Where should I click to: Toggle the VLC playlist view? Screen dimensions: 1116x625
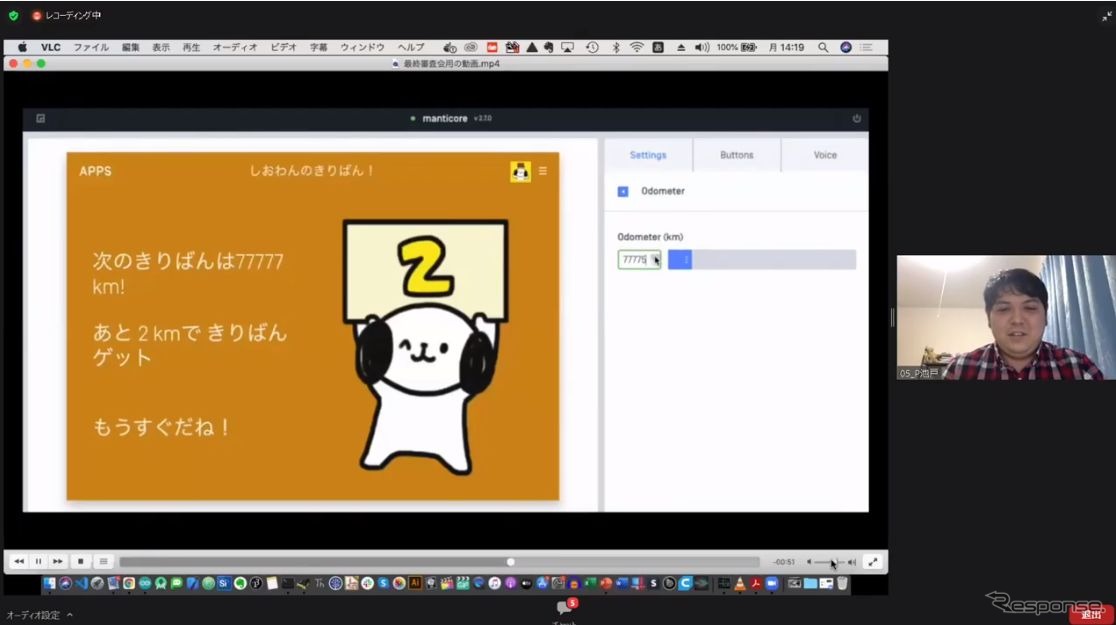coord(103,562)
